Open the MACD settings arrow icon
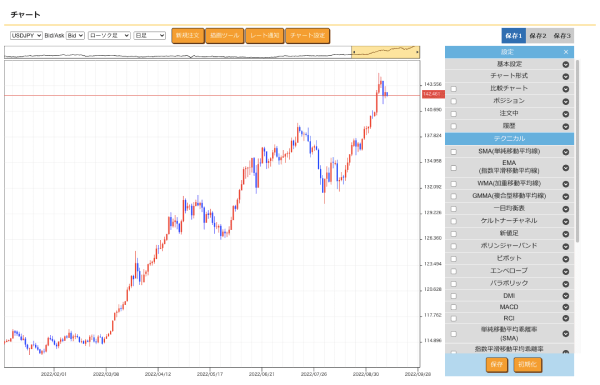Image resolution: width=600 pixels, height=385 pixels. (x=566, y=307)
